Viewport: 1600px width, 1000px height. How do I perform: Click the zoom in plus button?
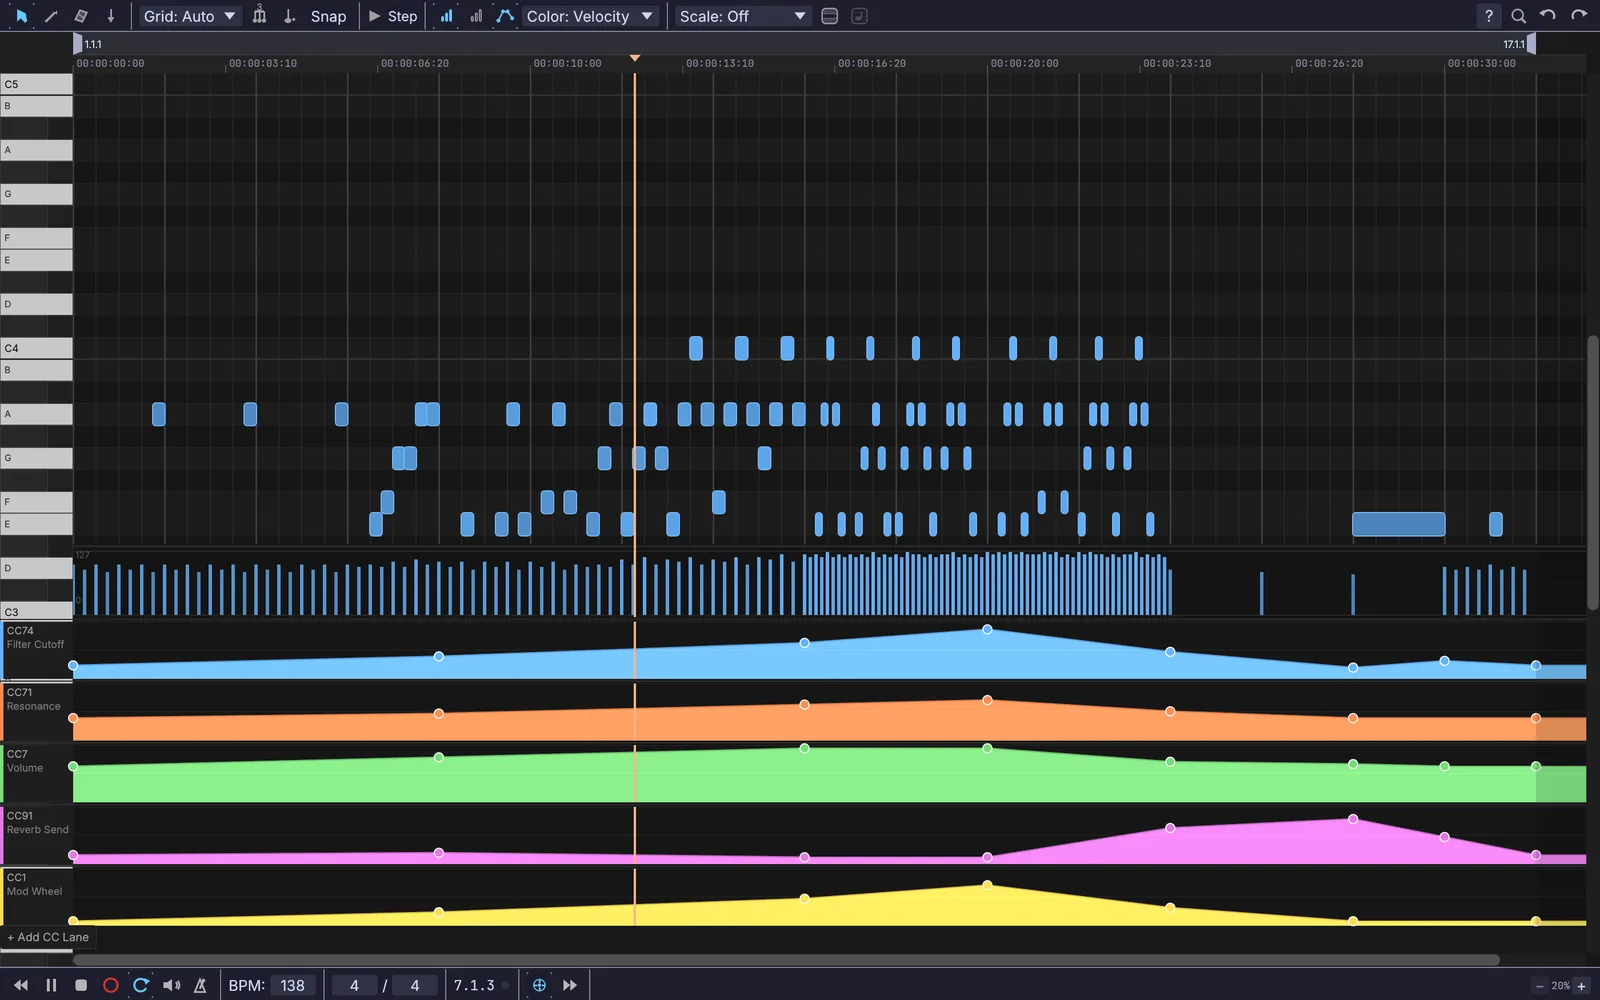1581,986
